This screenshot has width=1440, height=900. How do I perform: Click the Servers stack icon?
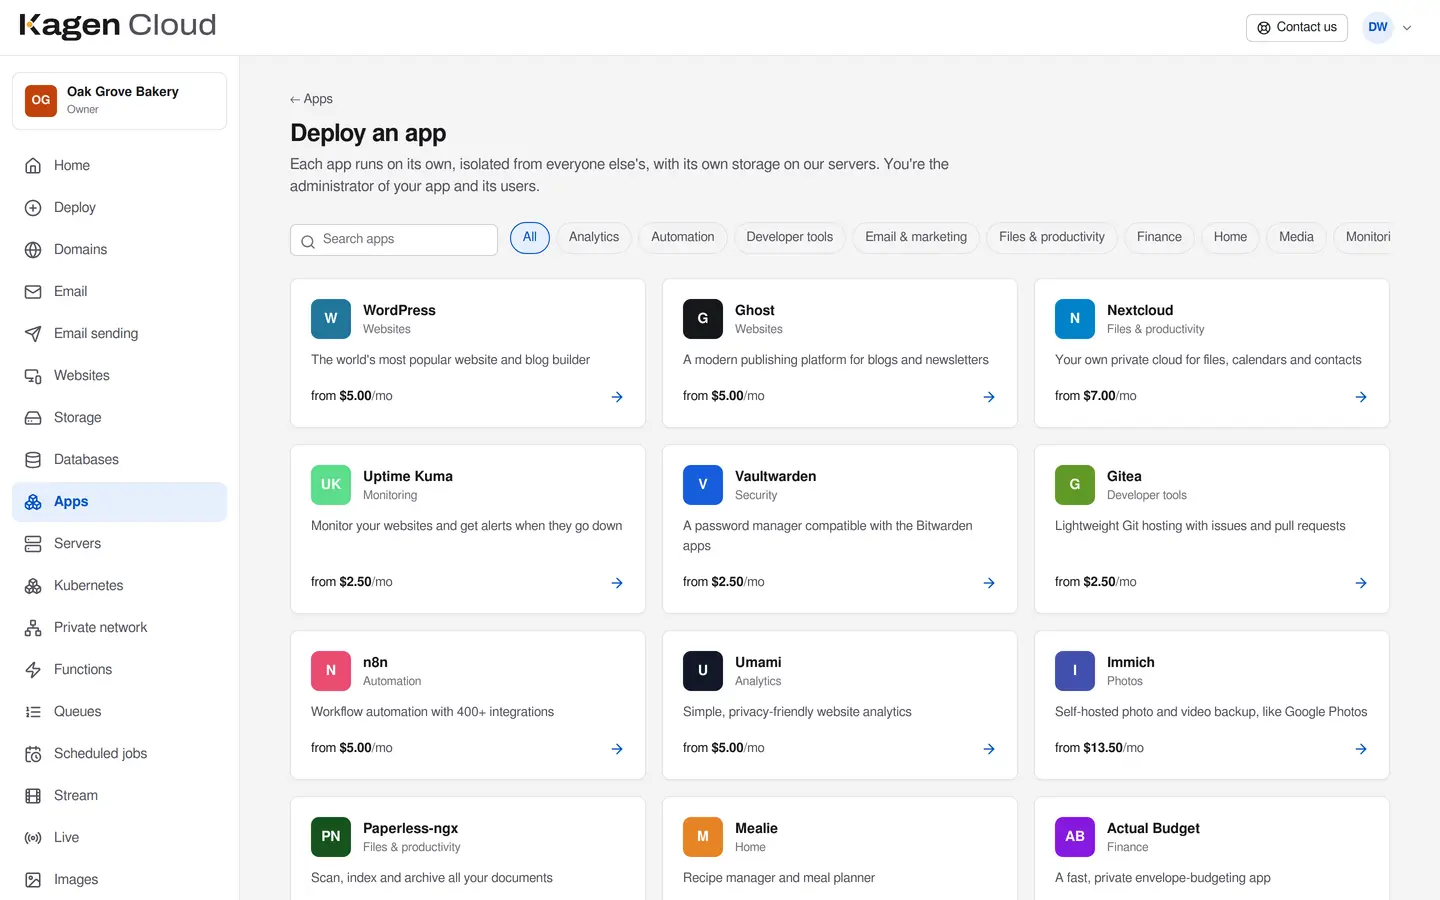[x=33, y=544]
